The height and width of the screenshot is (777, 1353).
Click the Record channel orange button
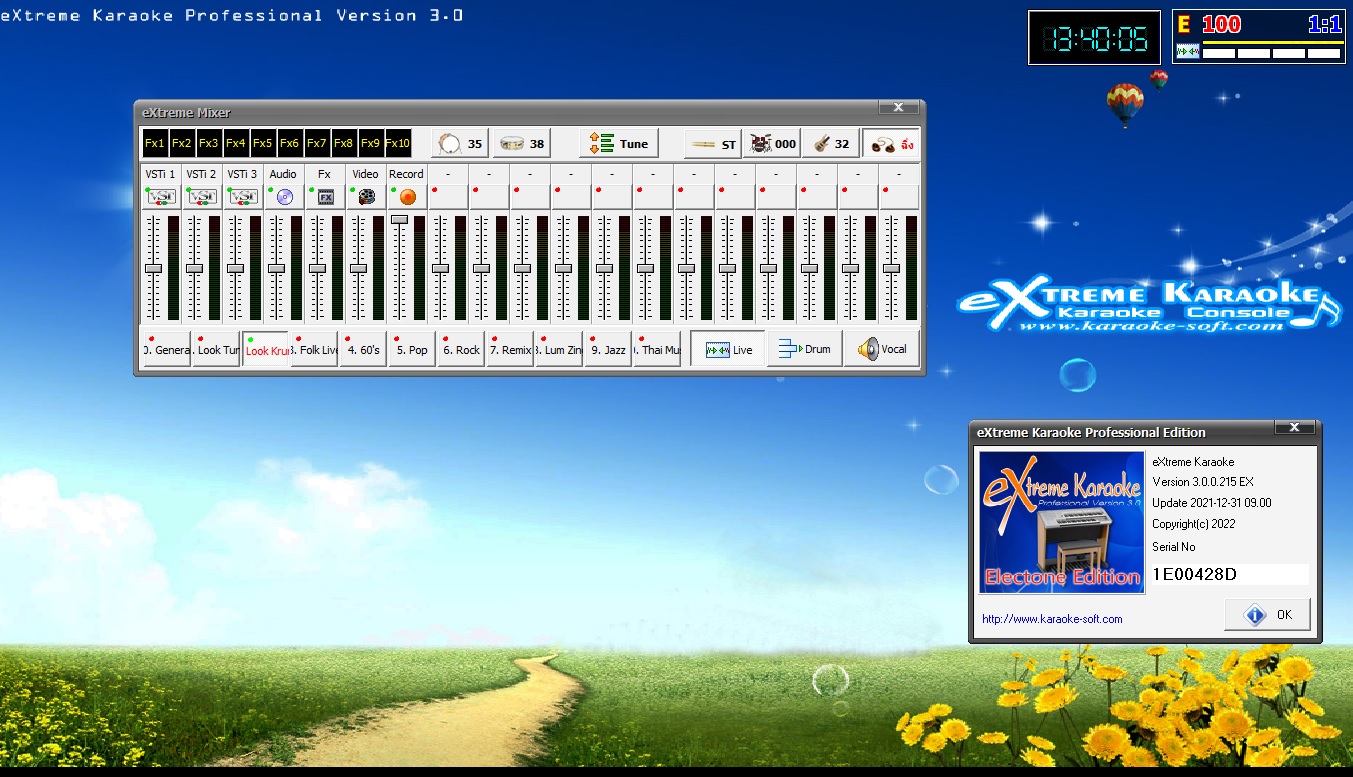(x=407, y=197)
